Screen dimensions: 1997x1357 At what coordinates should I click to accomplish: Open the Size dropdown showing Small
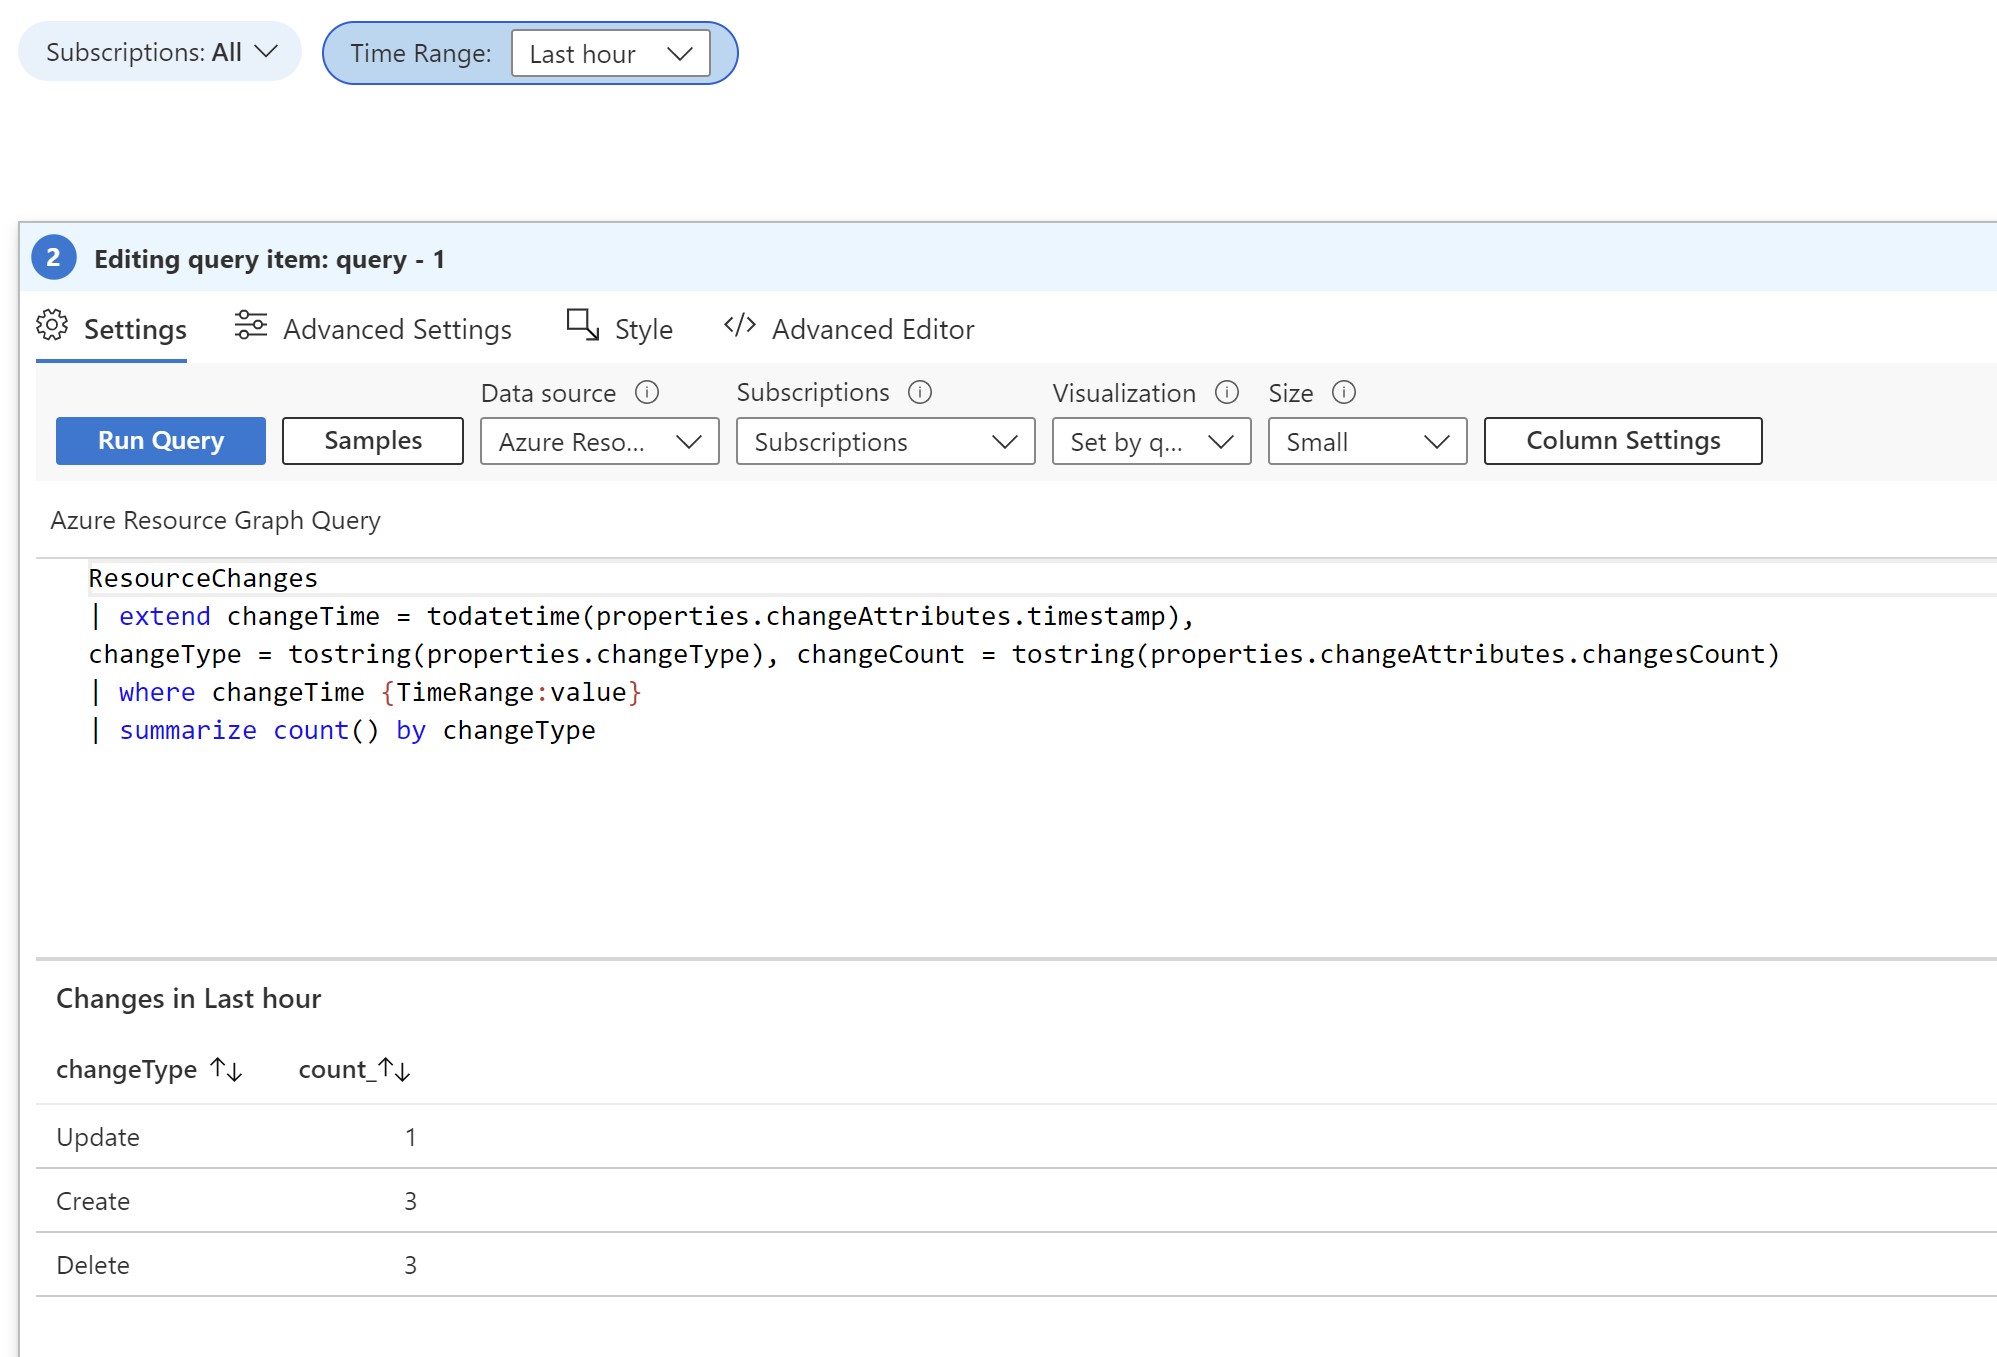(x=1366, y=441)
